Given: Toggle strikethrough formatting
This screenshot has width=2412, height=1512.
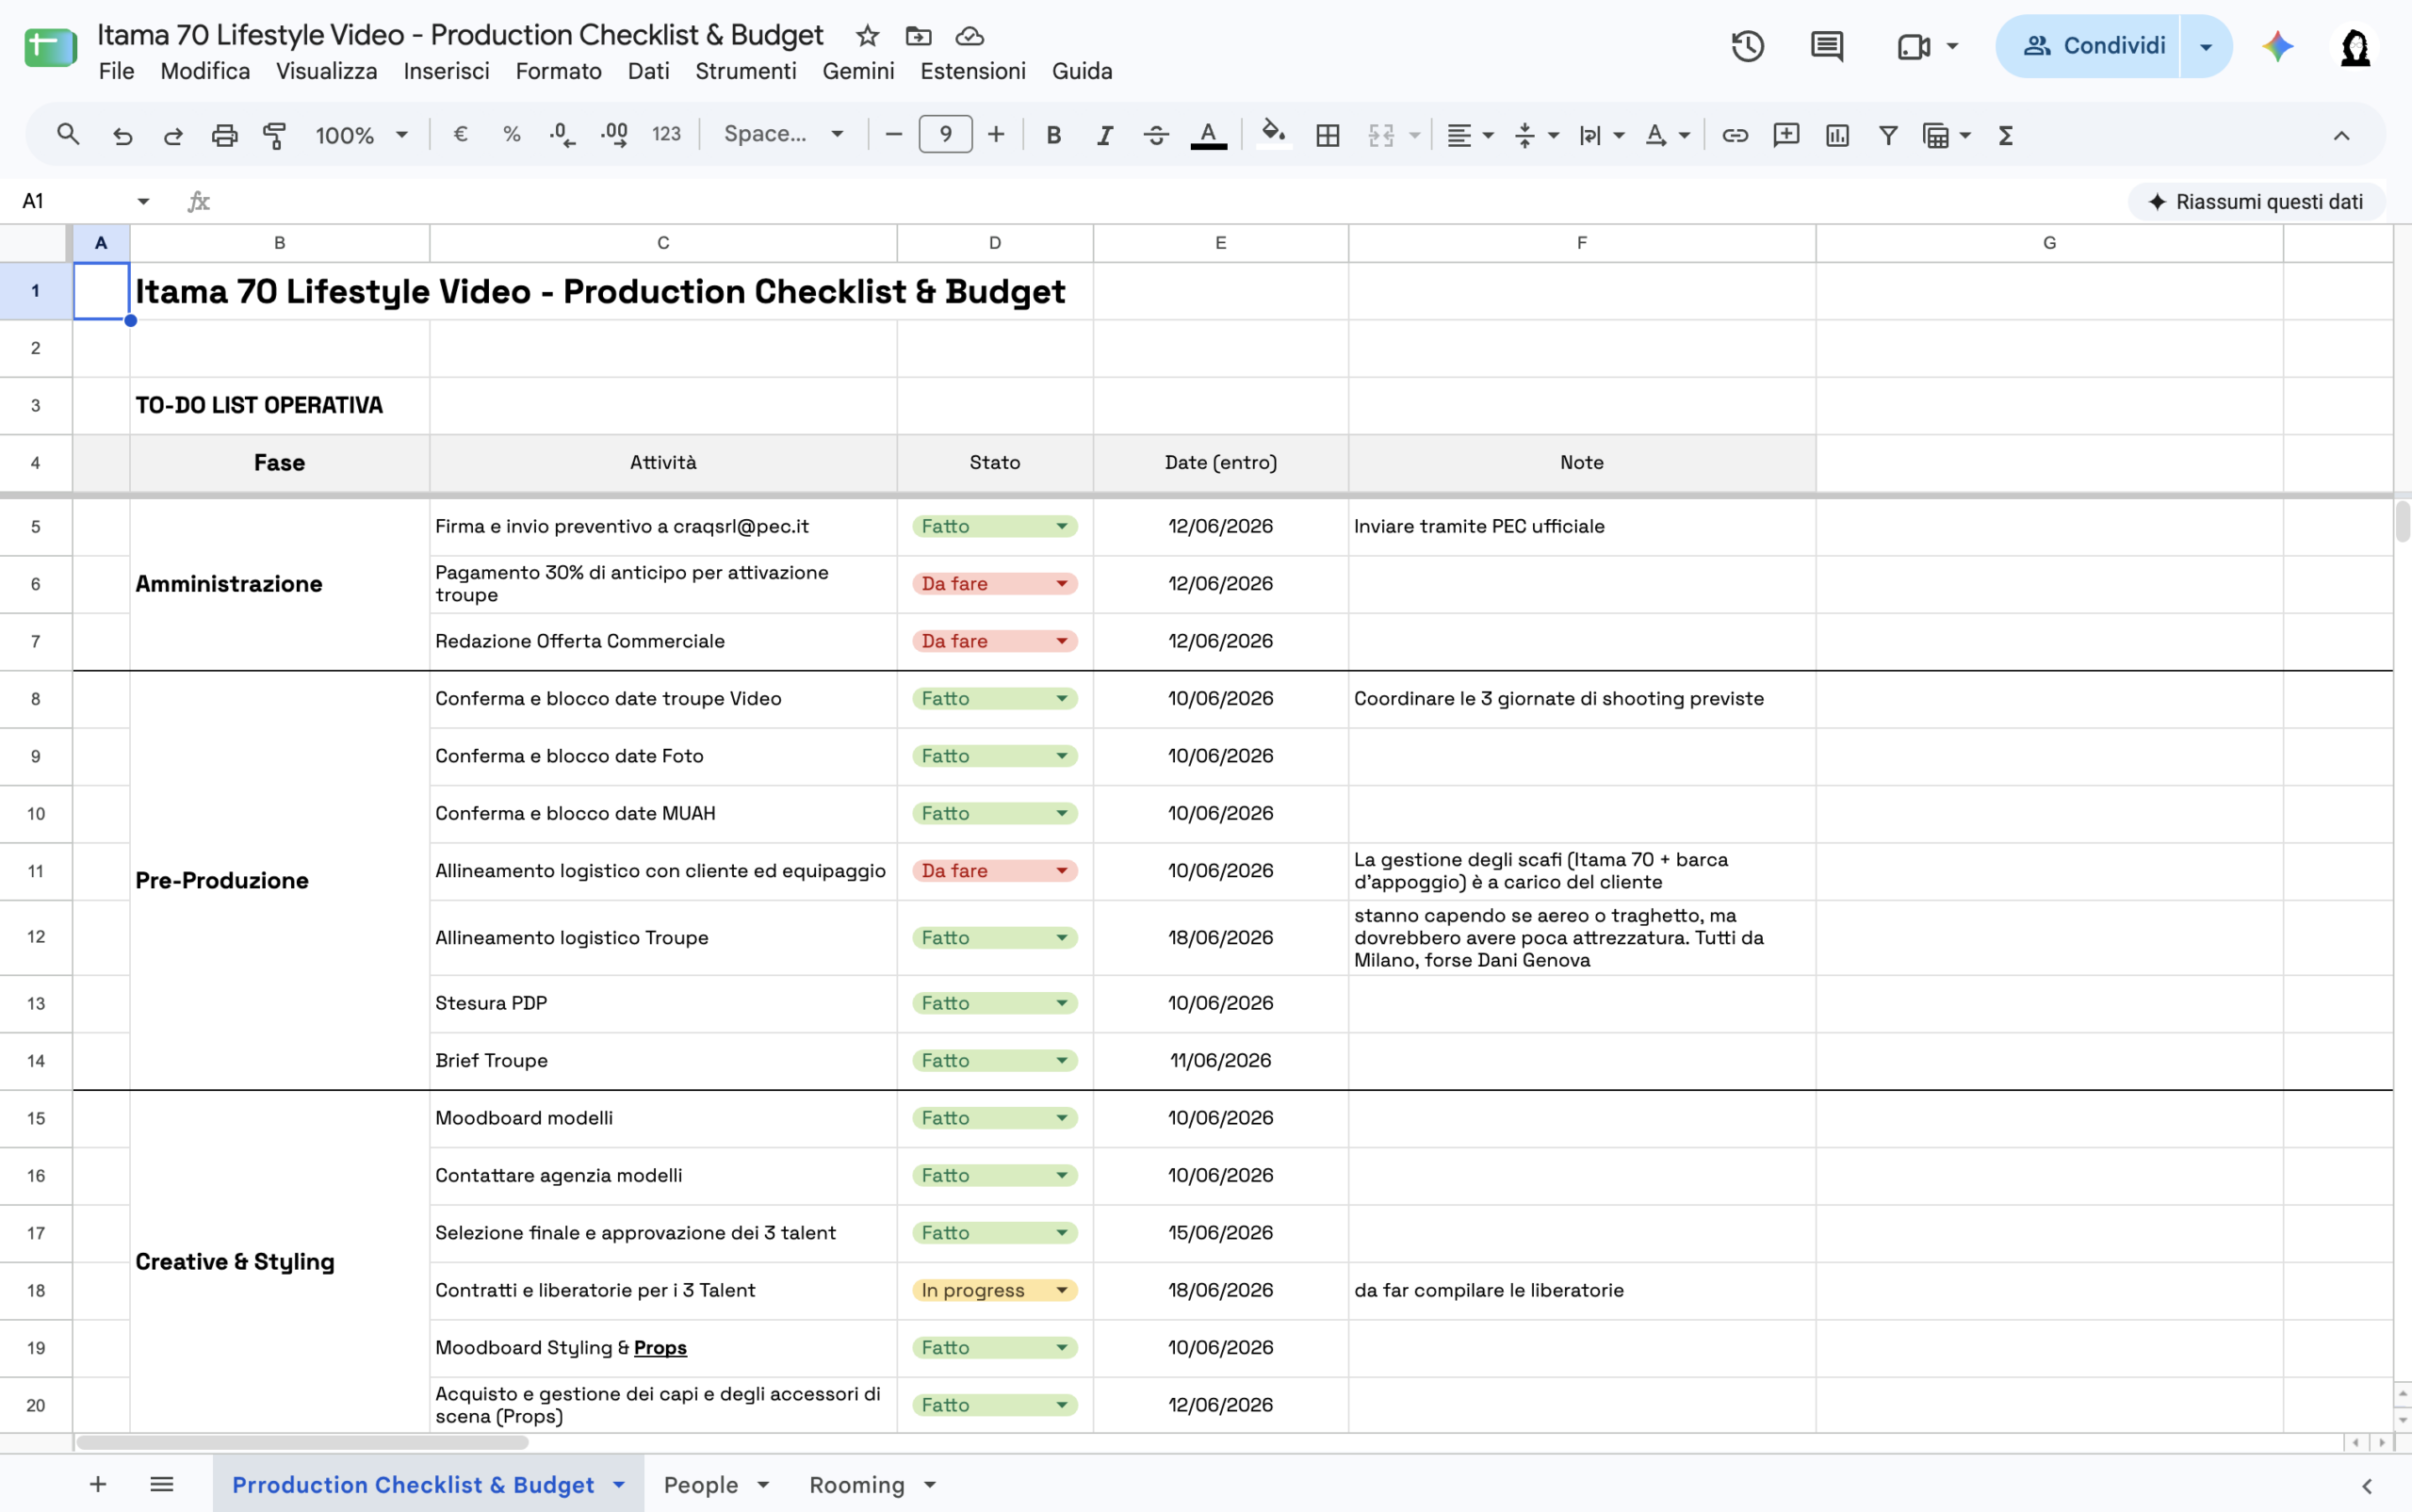Looking at the screenshot, I should [x=1156, y=135].
